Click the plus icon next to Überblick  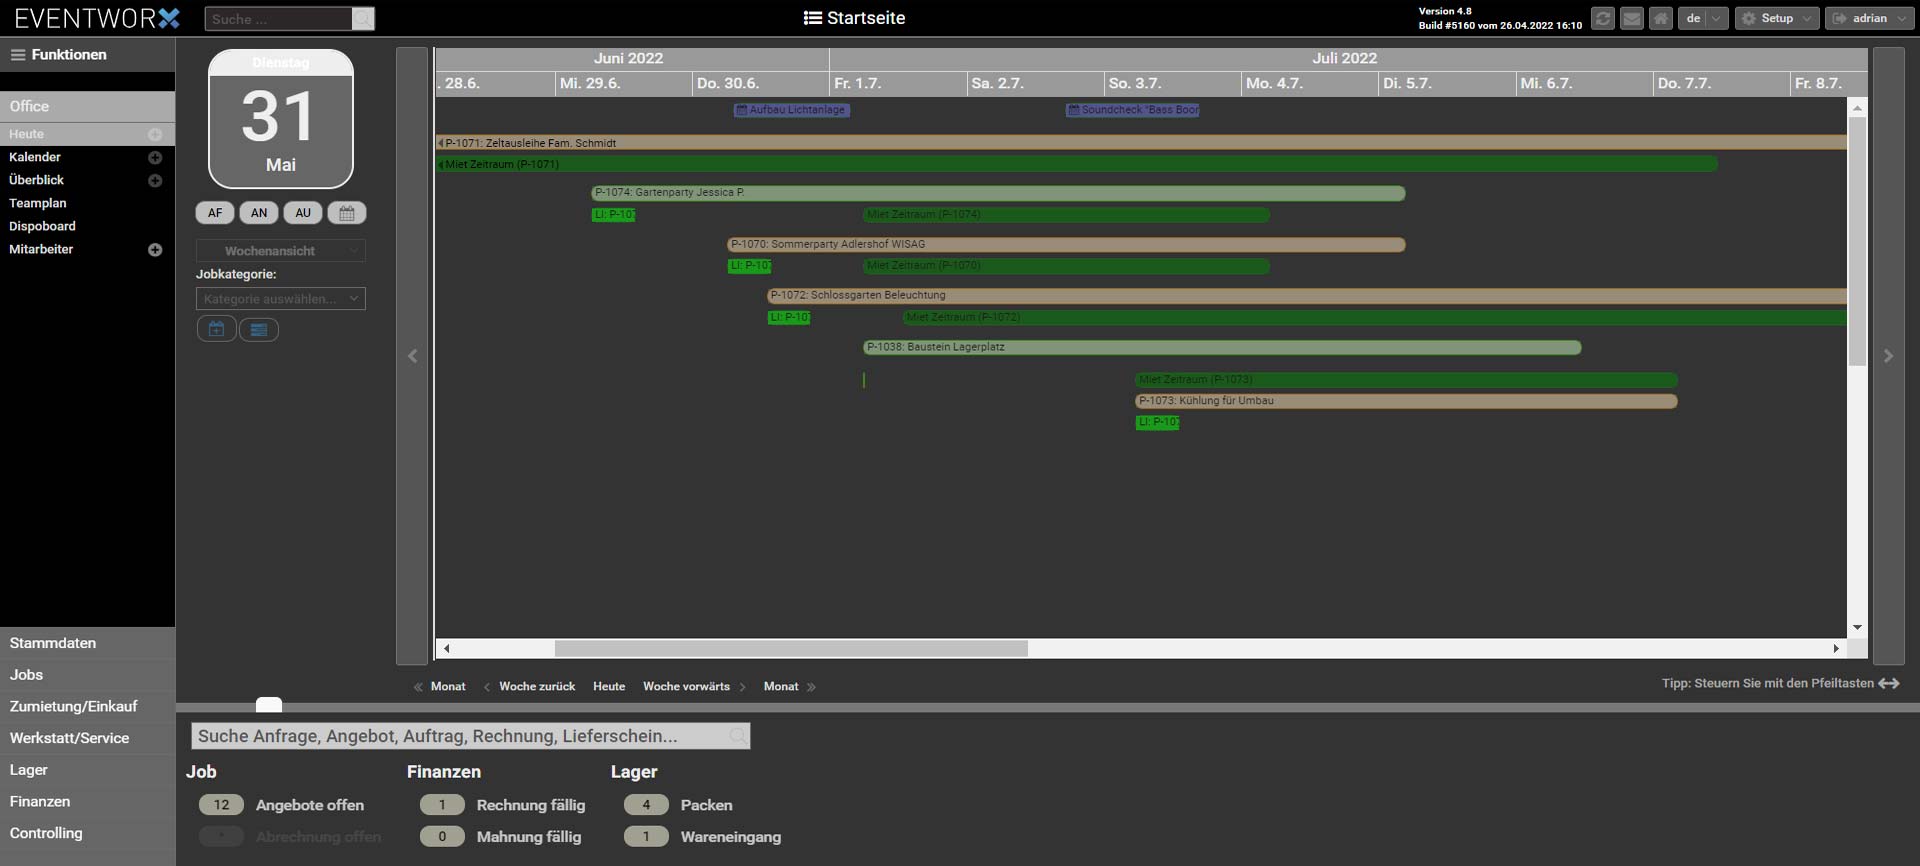[155, 180]
